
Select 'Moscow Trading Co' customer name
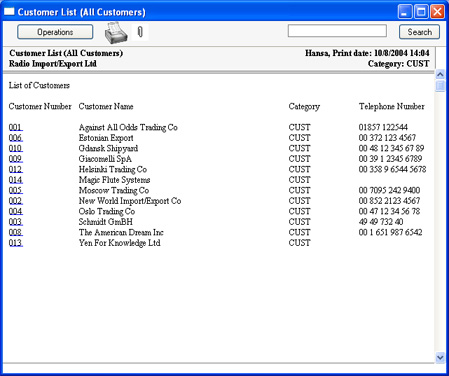point(114,190)
